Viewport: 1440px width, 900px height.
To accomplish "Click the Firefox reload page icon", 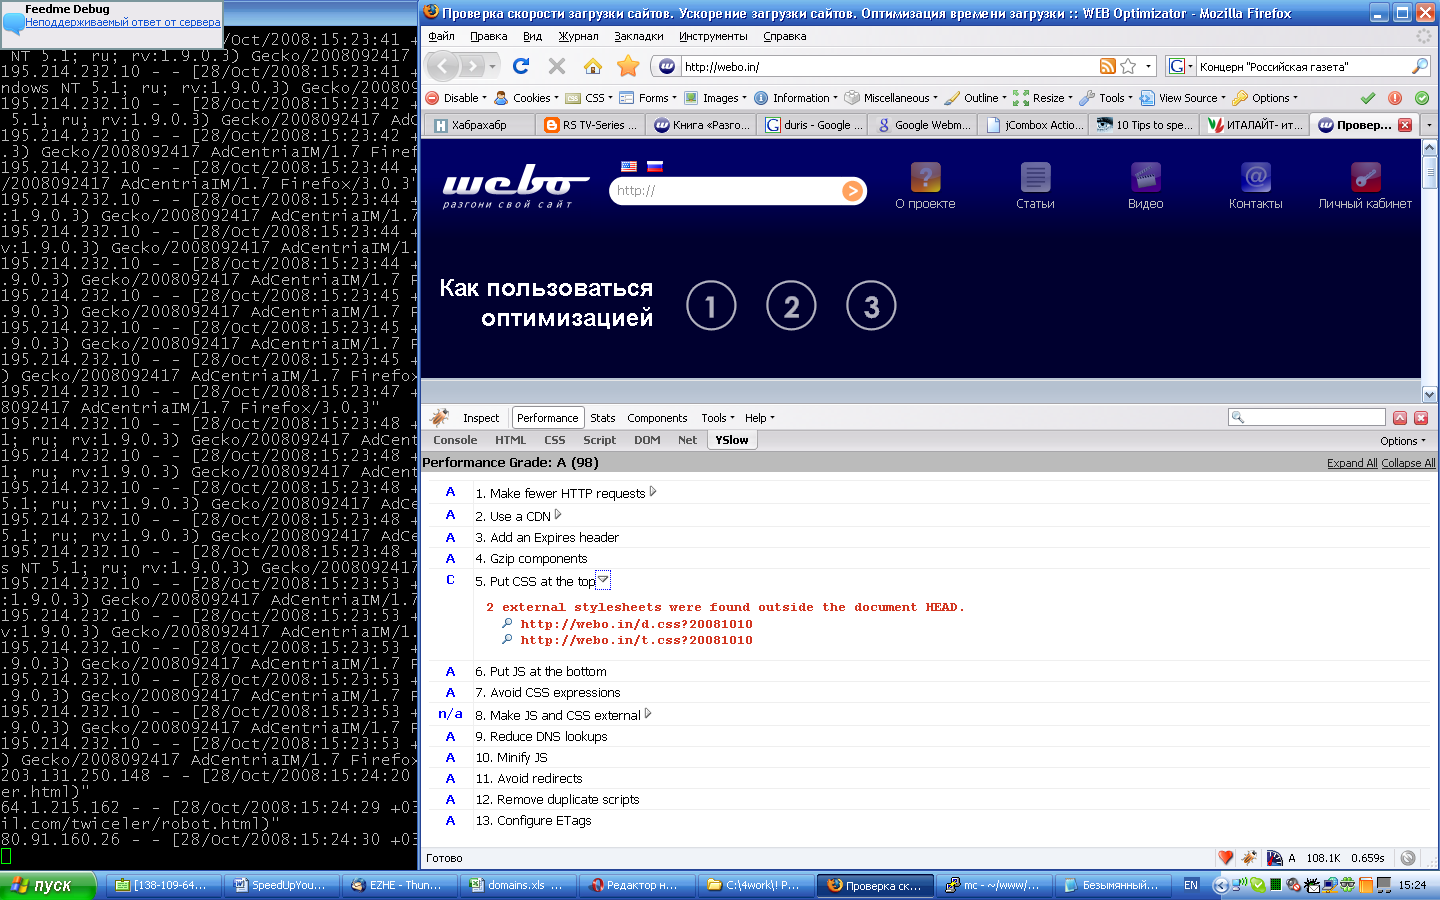I will pos(520,66).
